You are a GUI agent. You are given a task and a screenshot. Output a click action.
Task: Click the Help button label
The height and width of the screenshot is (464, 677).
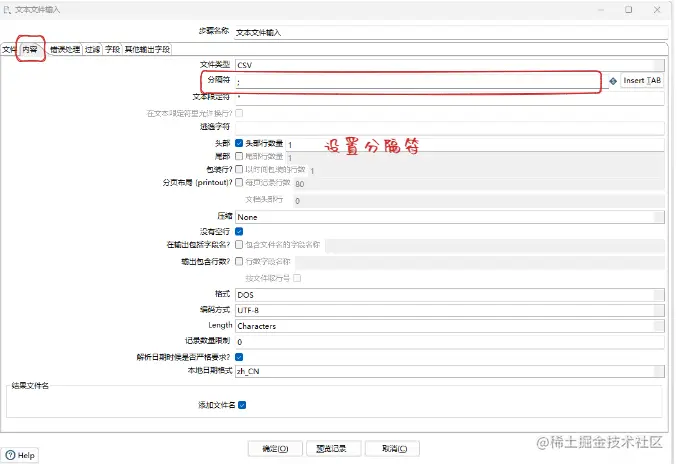(26, 455)
